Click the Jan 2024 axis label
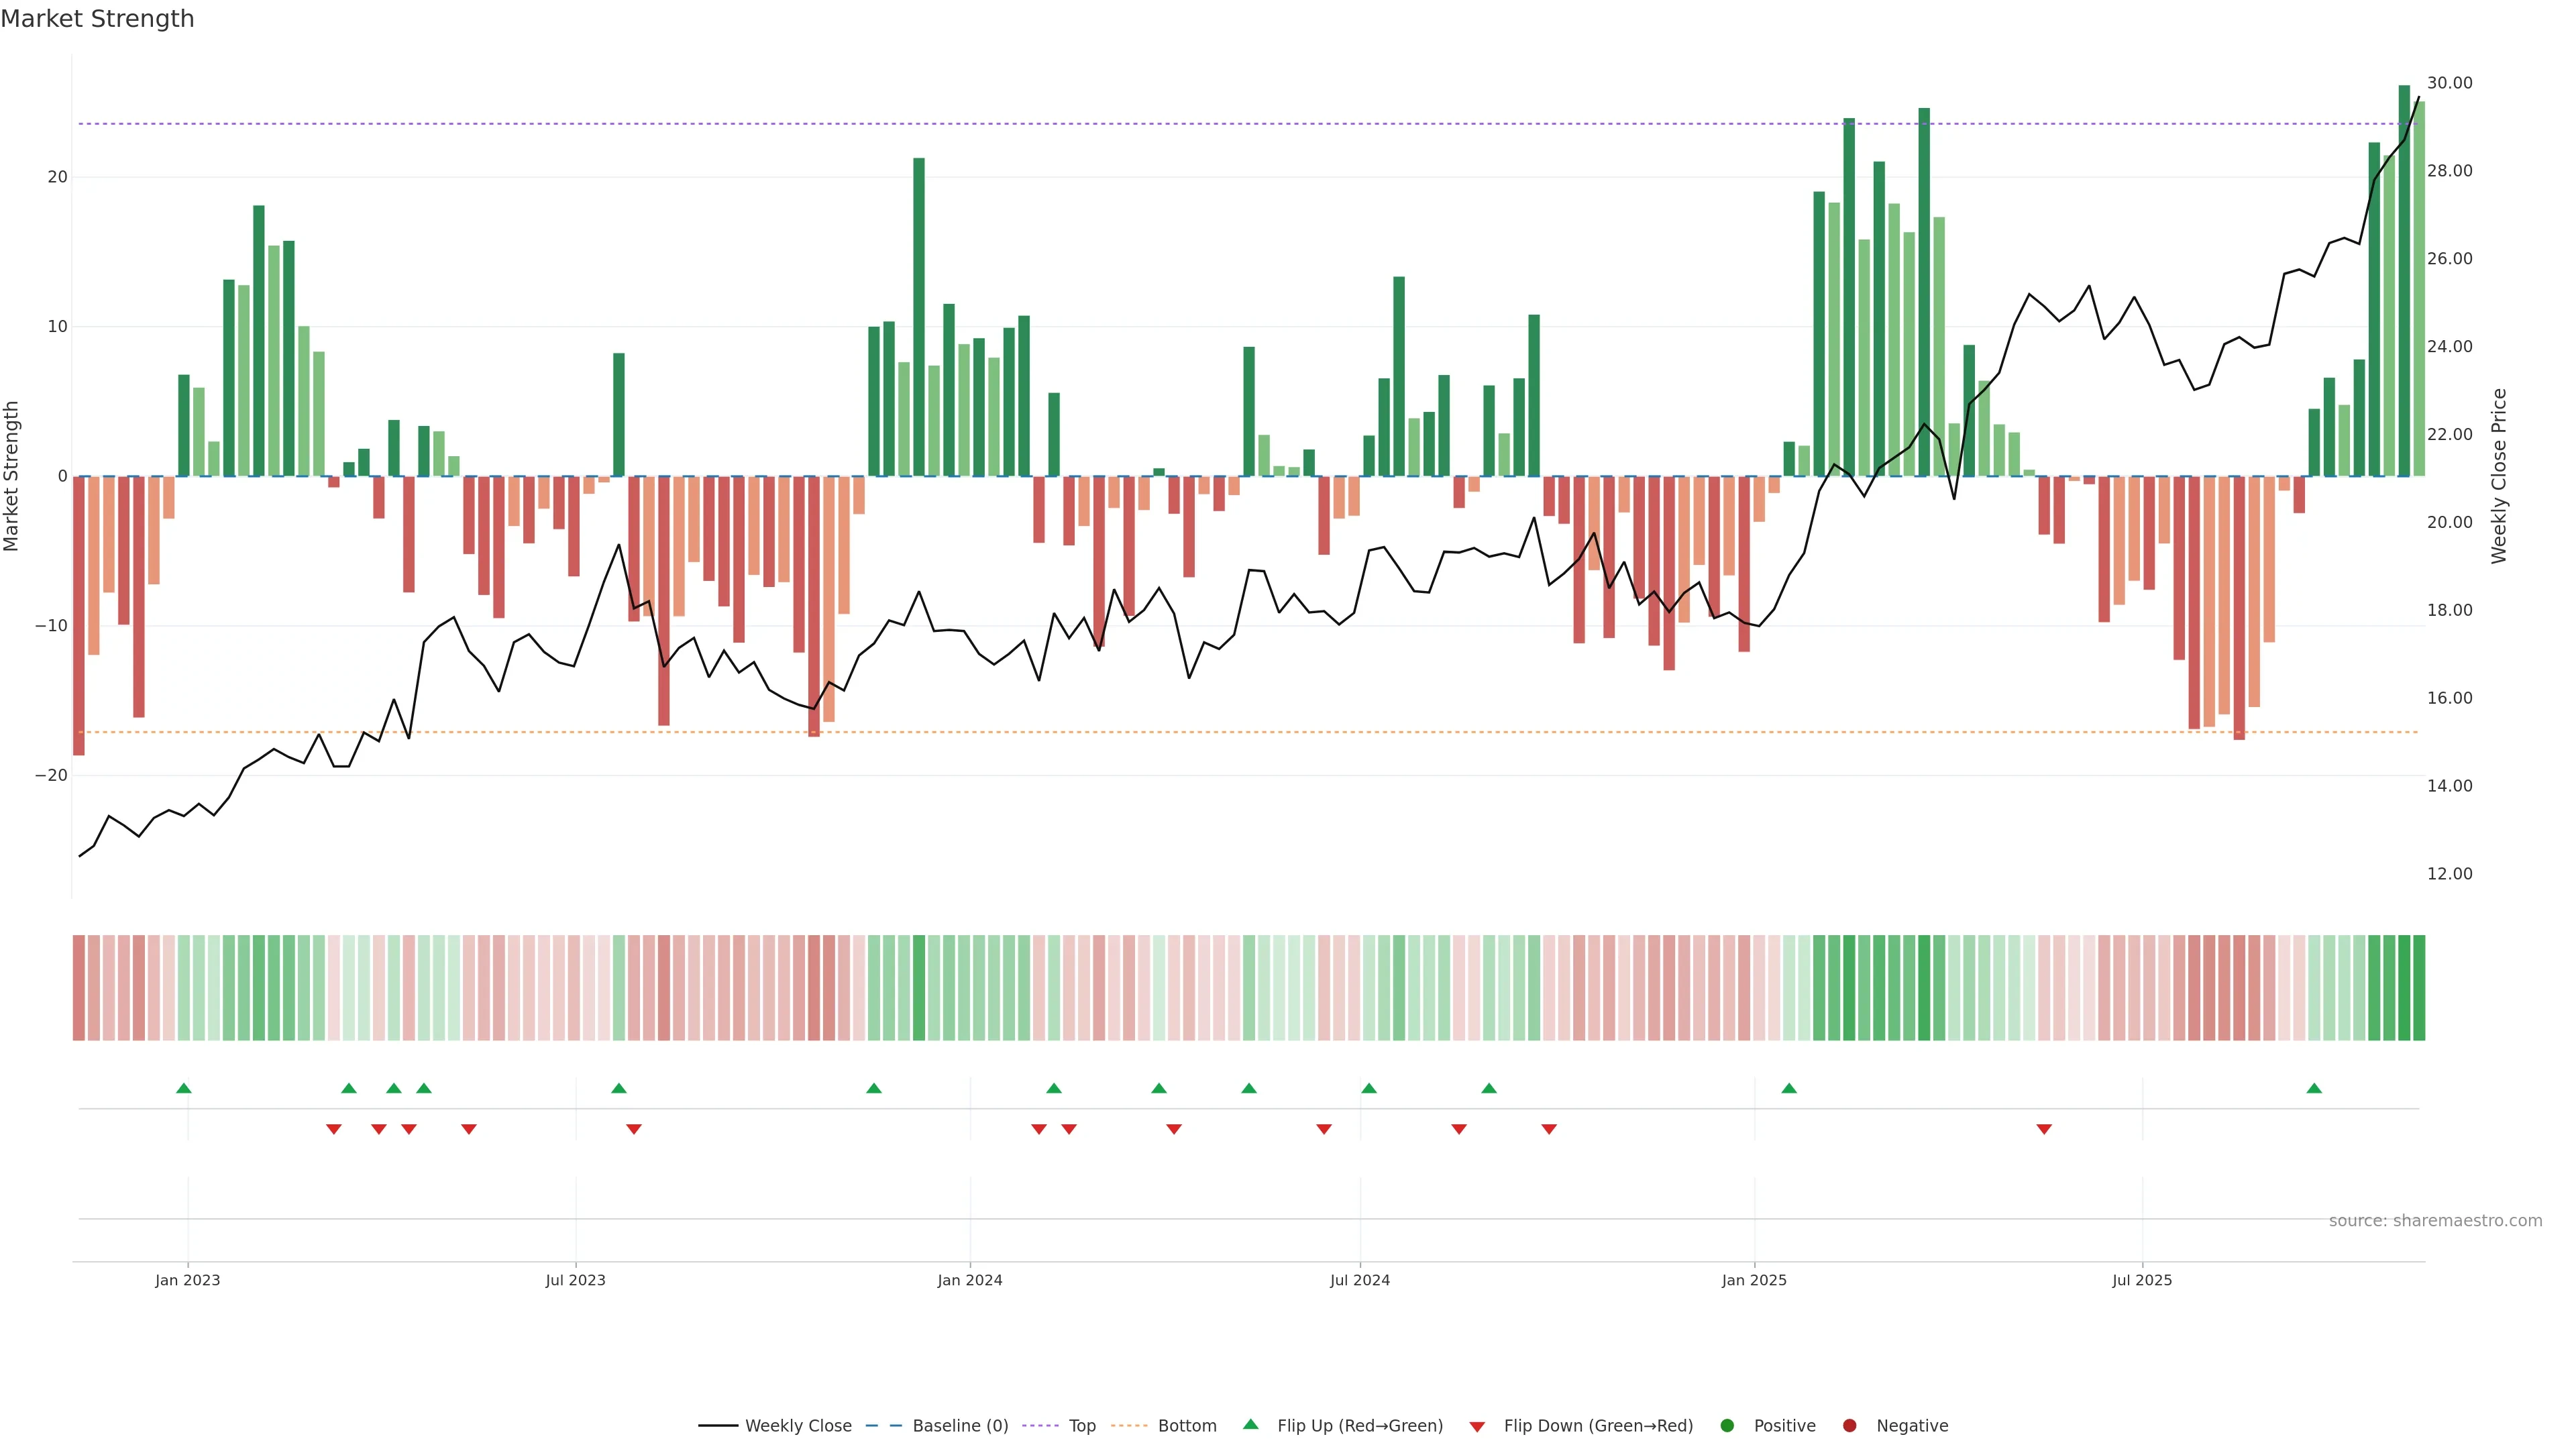Viewport: 2576px width, 1449px height. [969, 1280]
